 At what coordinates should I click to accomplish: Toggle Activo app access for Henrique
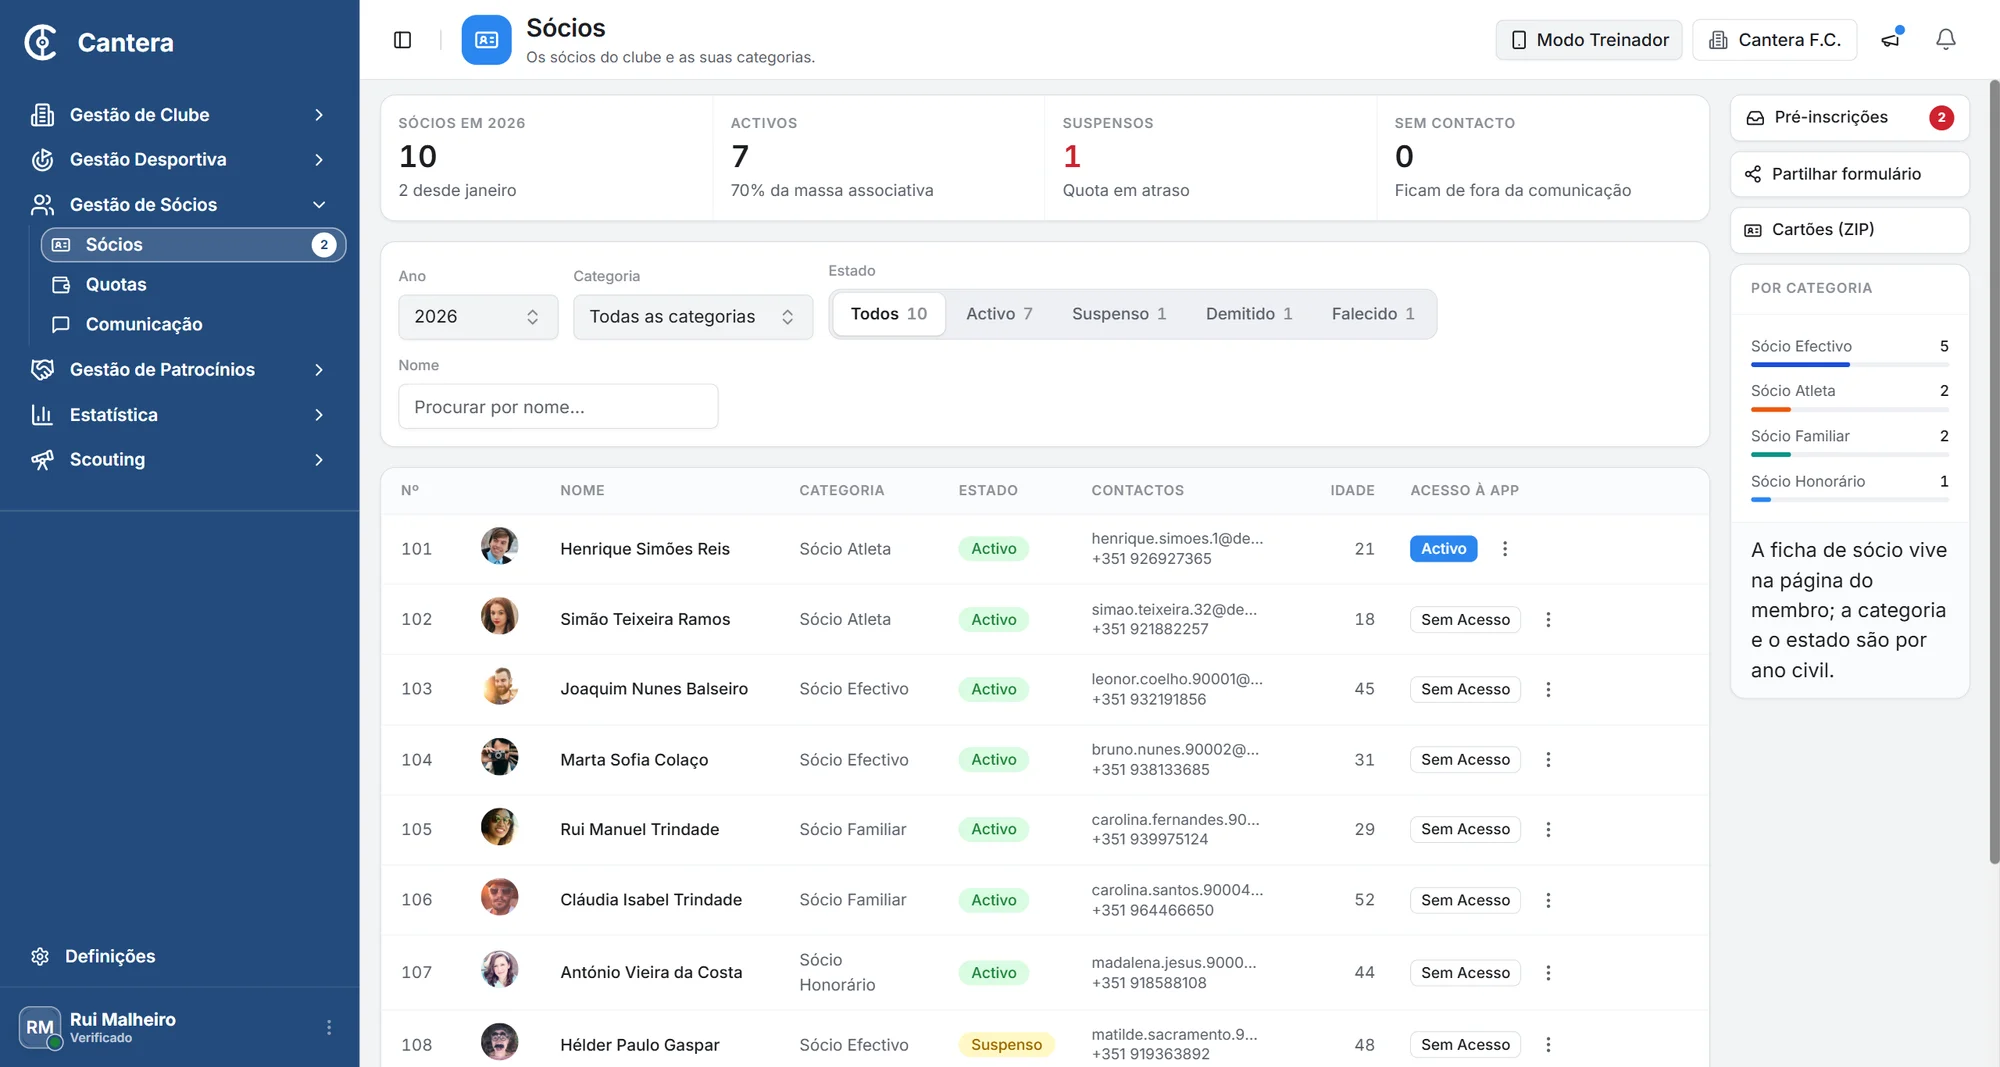point(1443,548)
